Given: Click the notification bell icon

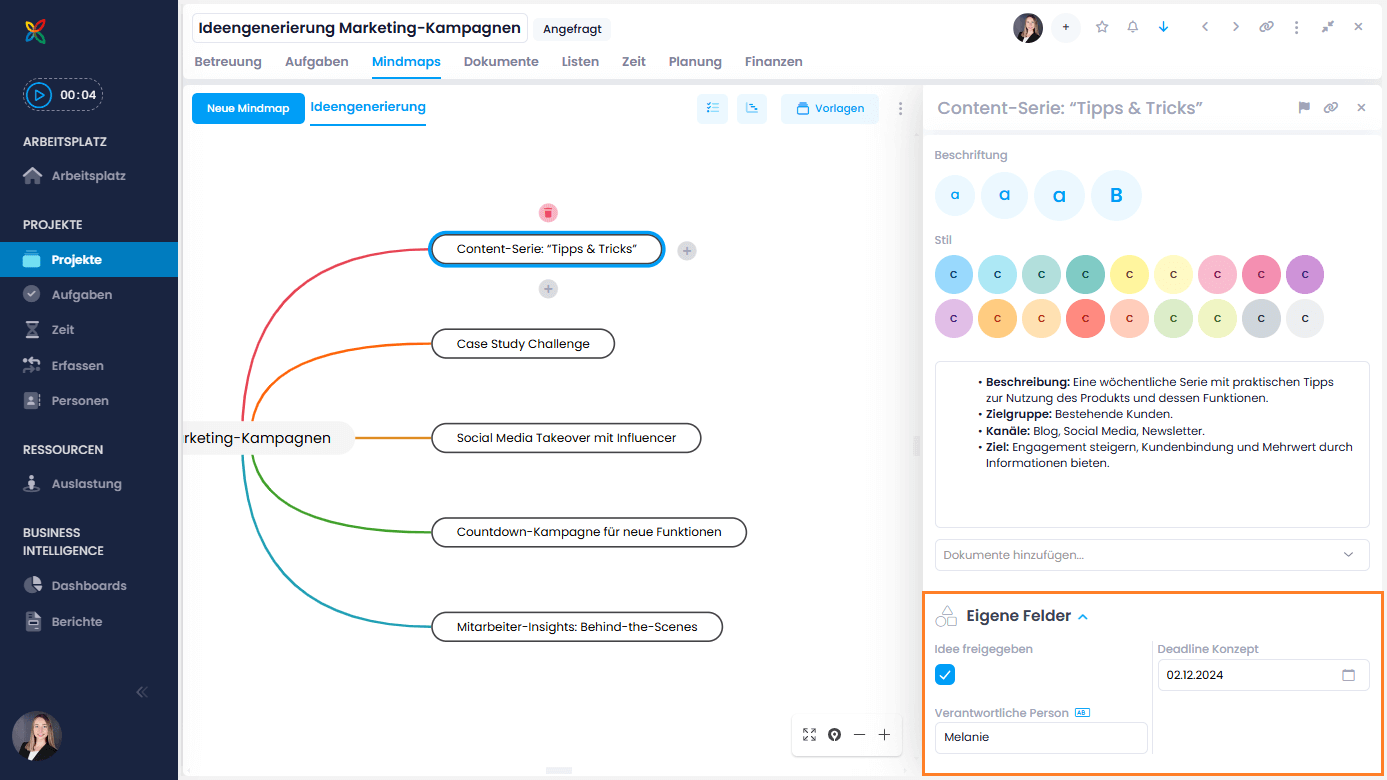Looking at the screenshot, I should coord(1132,27).
